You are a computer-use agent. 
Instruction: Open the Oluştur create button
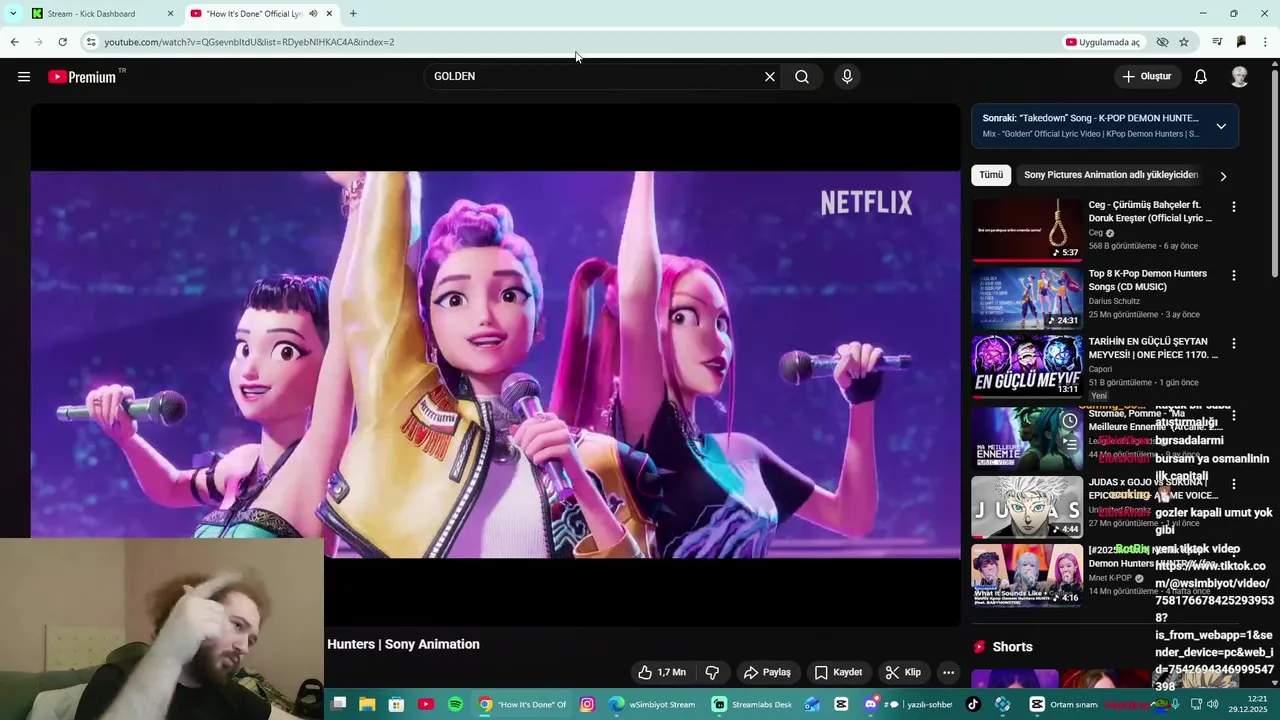click(x=1147, y=77)
